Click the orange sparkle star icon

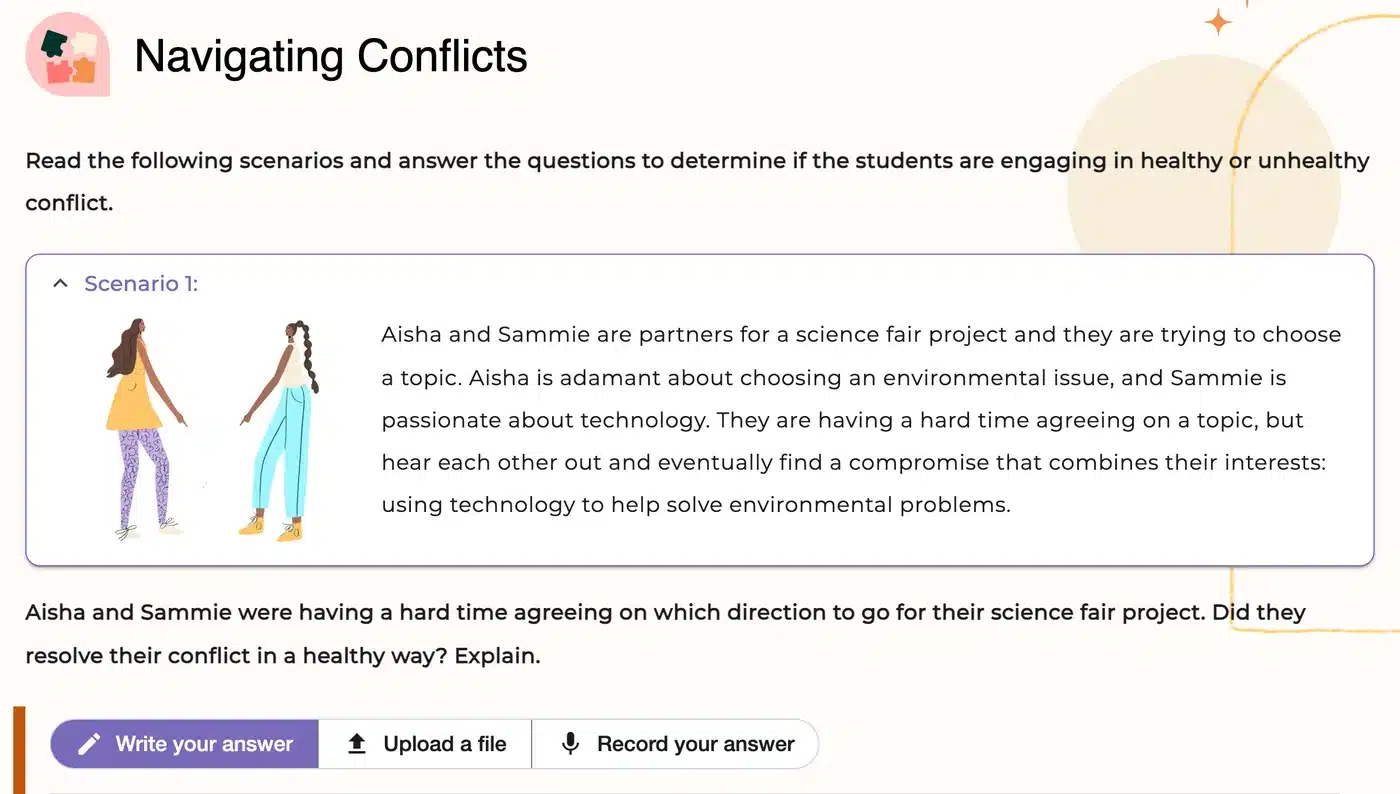[x=1217, y=21]
